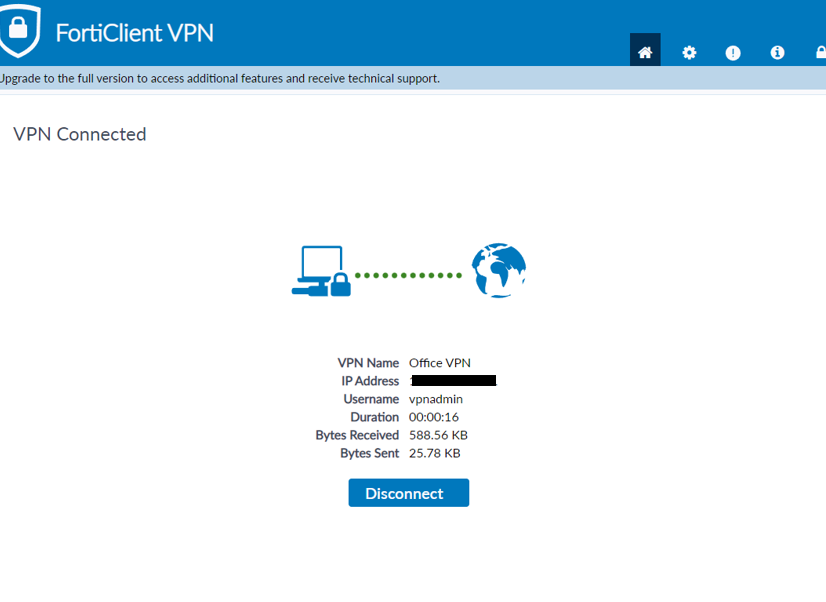Click the redacted IP address field
Image resolution: width=826 pixels, height=602 pixels.
[x=454, y=381]
